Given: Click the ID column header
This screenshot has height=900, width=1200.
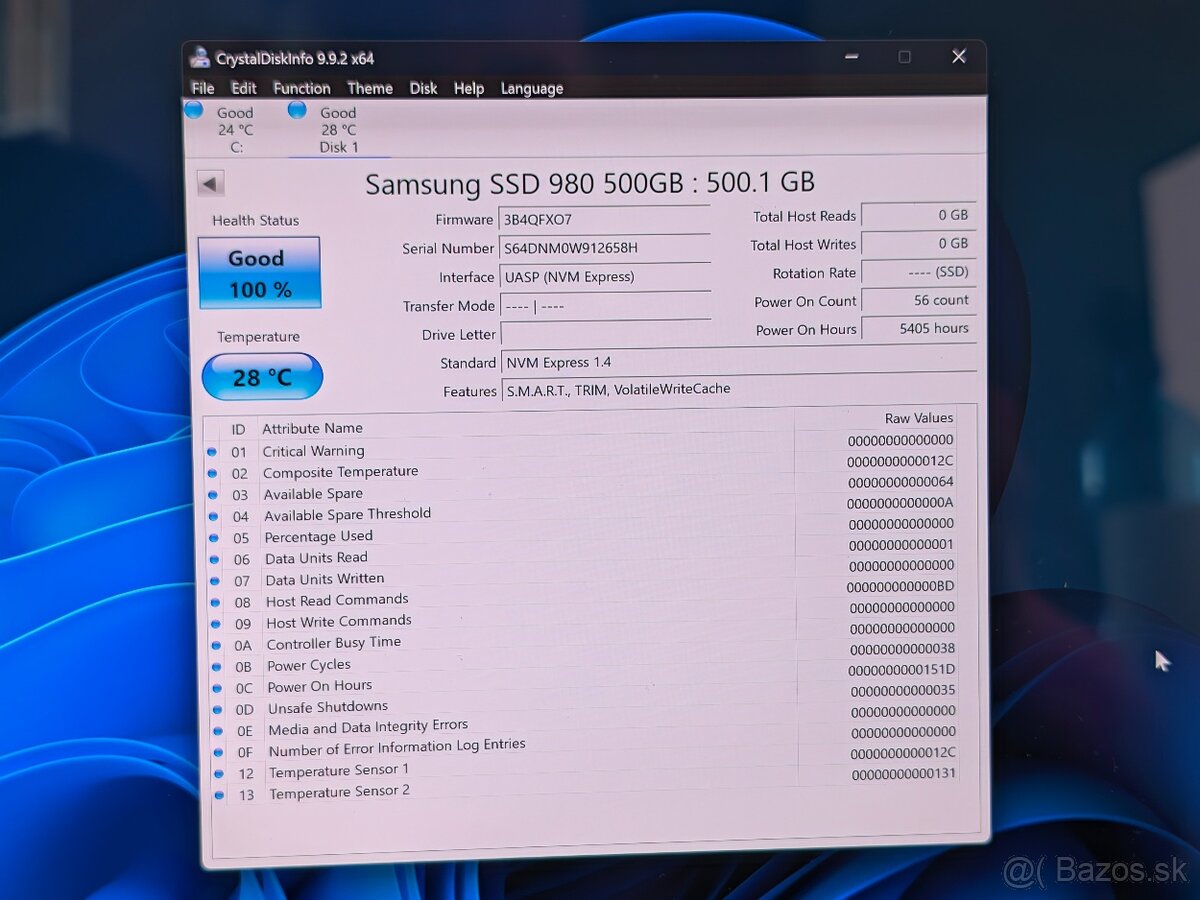Looking at the screenshot, I should click(x=238, y=429).
